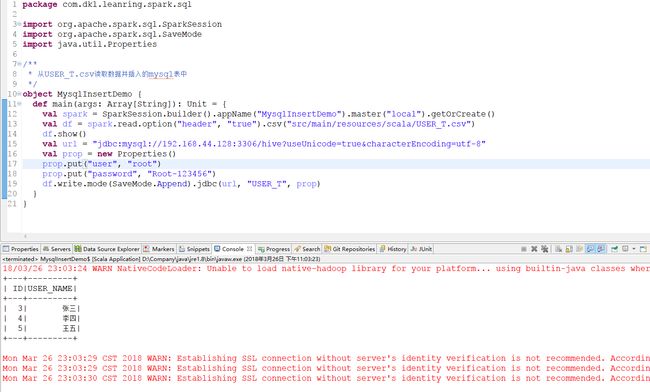Viewport: 650px width, 392px height.
Task: Click the jdbc:mysql URL string
Action: point(289,144)
